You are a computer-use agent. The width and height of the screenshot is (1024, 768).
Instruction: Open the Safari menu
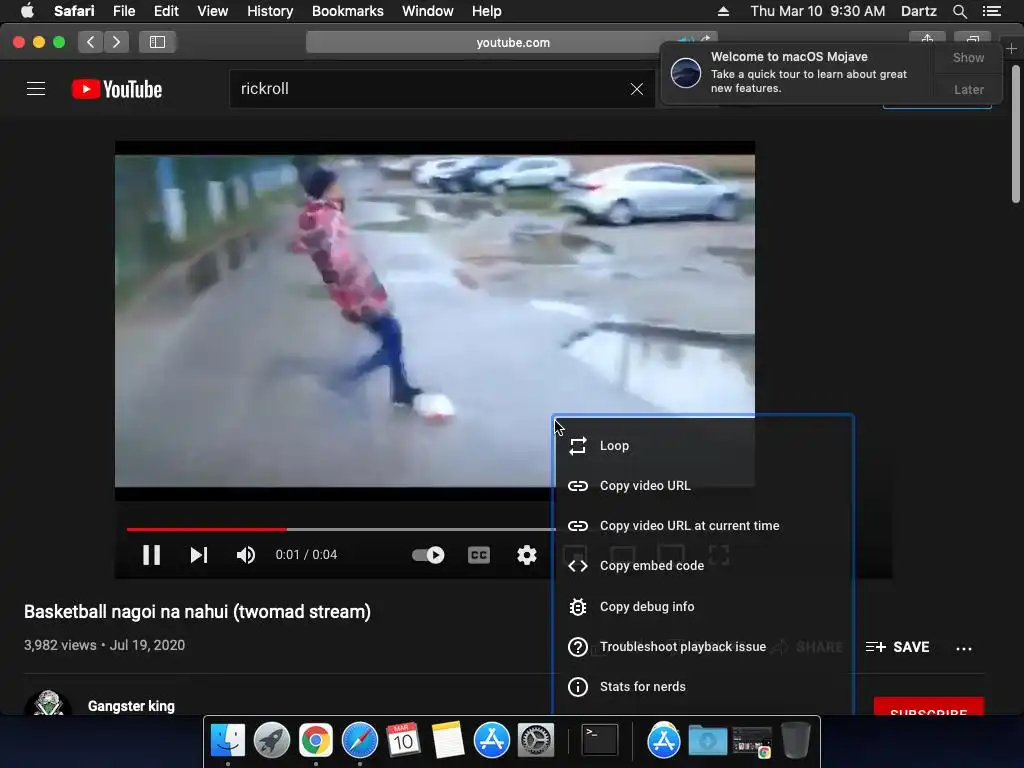point(74,11)
